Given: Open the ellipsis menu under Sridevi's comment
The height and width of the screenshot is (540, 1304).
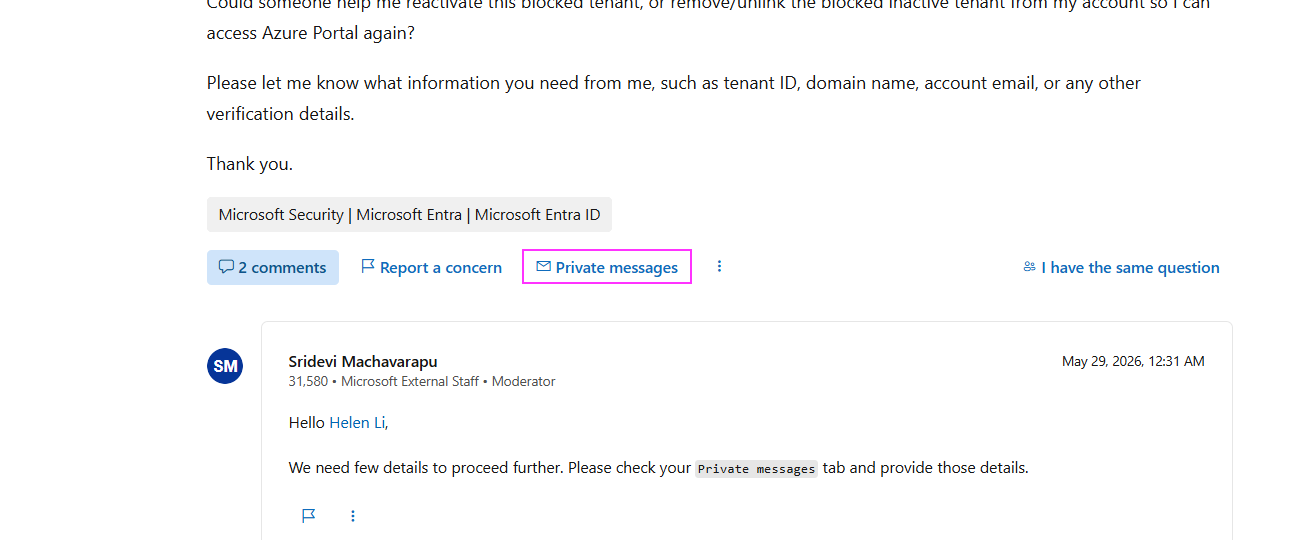Looking at the screenshot, I should click(x=353, y=516).
